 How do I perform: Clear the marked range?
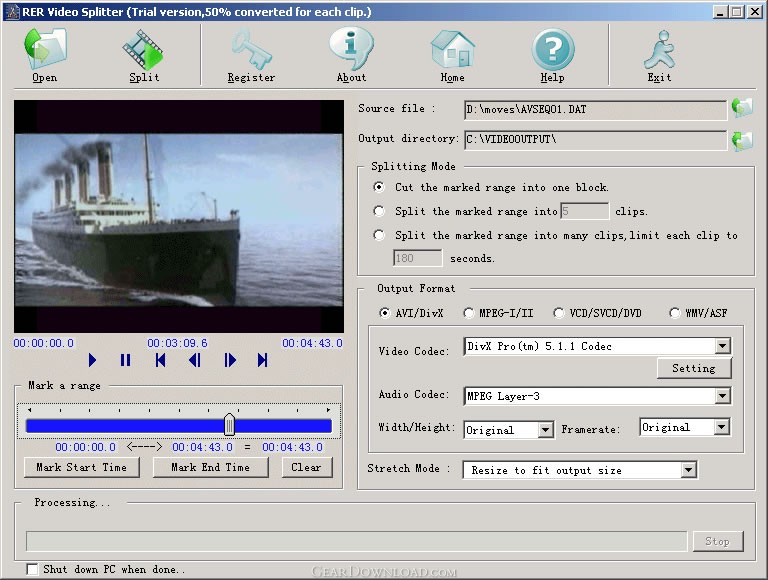[307, 467]
